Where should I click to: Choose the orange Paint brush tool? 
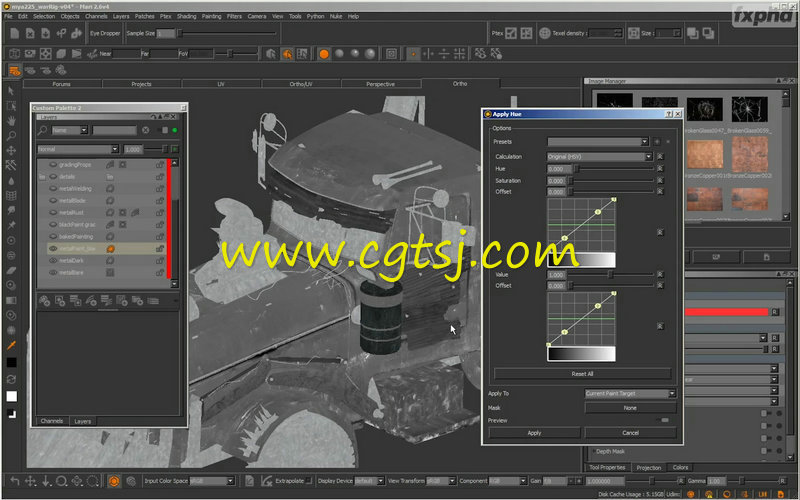pos(11,345)
